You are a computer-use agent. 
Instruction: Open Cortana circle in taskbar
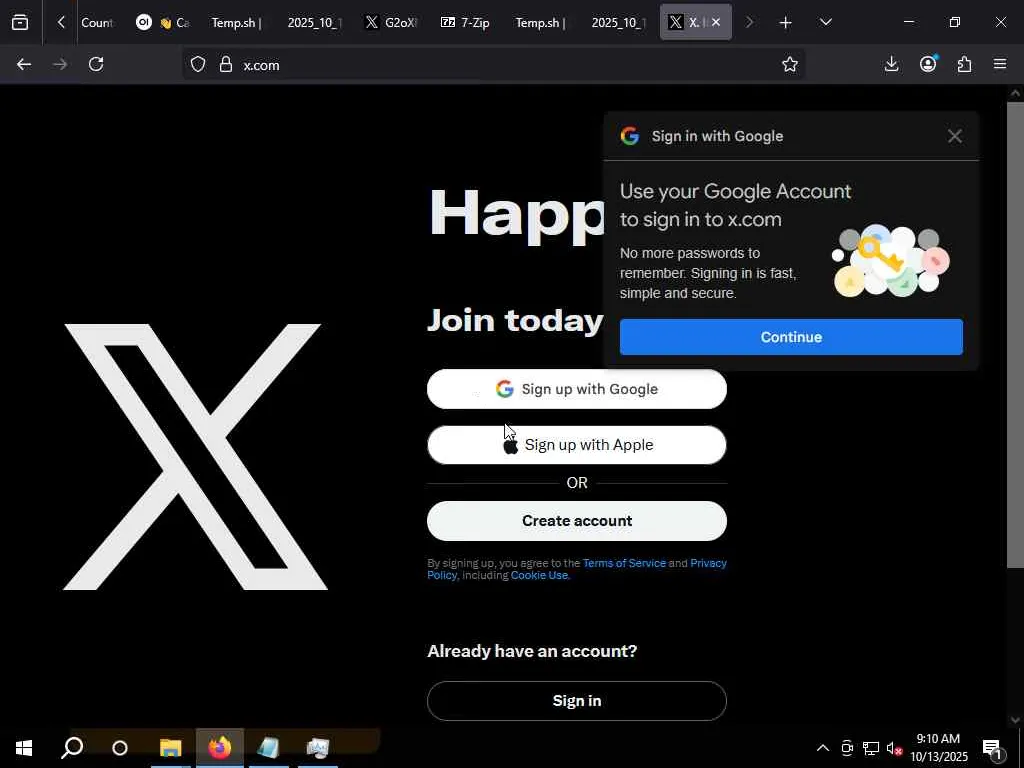120,748
